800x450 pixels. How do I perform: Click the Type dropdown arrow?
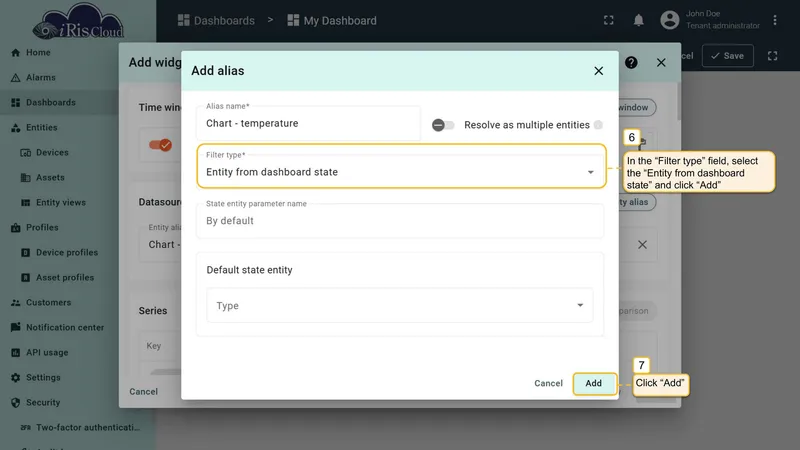580,305
